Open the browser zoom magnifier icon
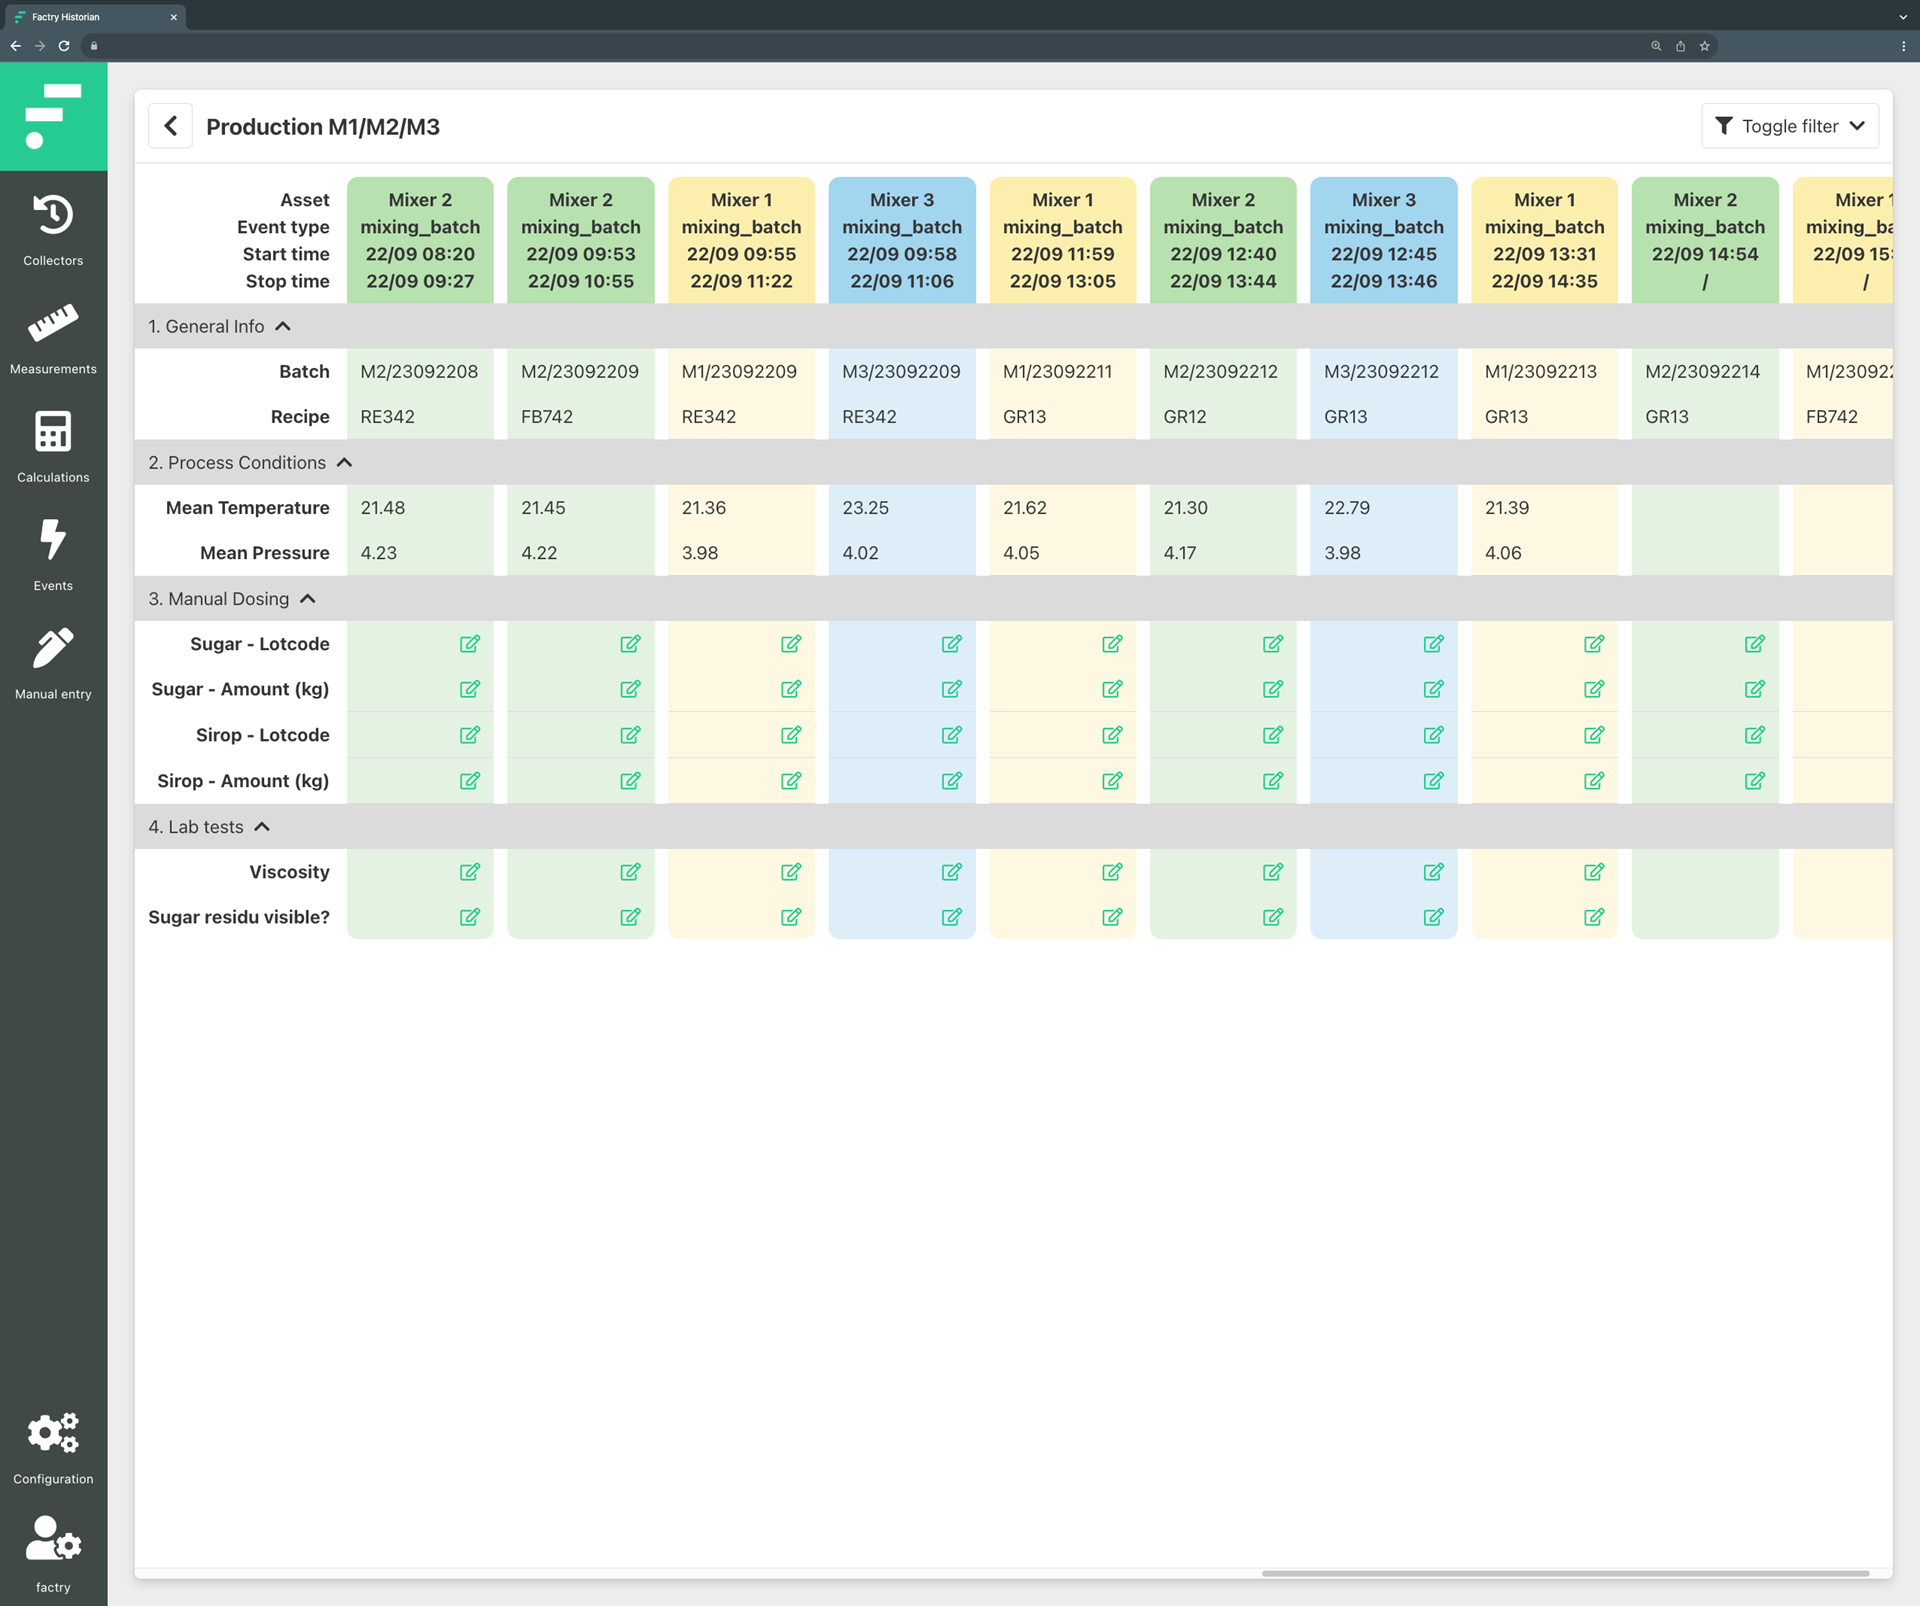Screen dimensions: 1920x1606 coord(1656,46)
